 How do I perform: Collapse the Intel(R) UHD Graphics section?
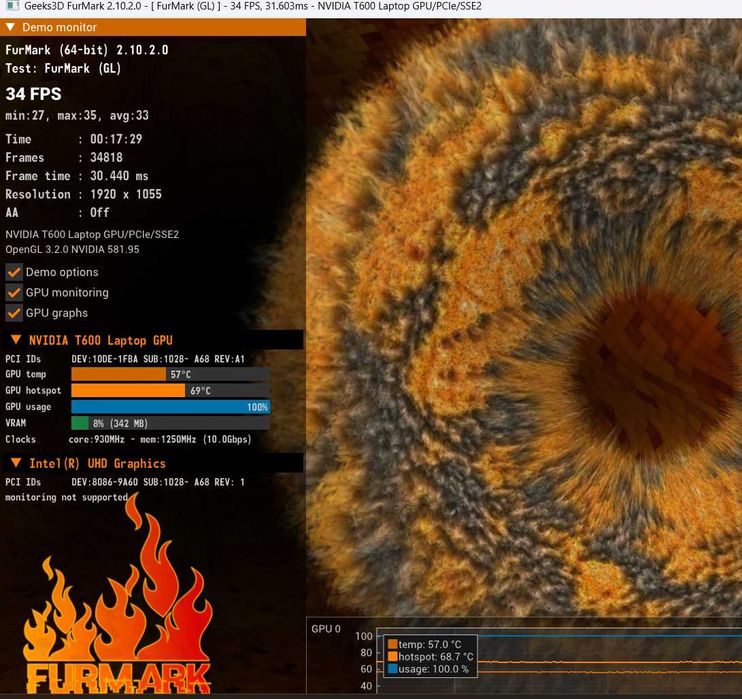[x=16, y=463]
